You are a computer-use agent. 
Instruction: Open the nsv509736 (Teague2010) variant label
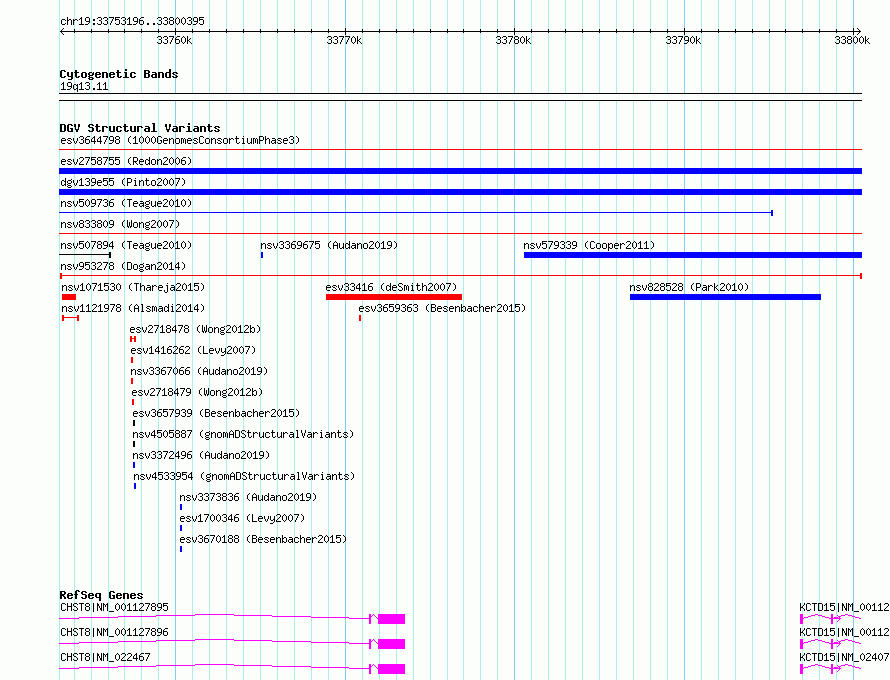pyautogui.click(x=126, y=203)
